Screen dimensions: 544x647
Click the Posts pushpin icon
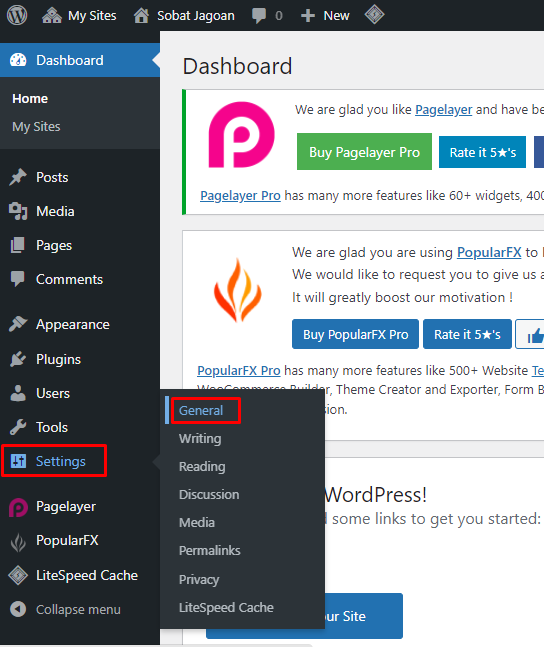point(18,177)
